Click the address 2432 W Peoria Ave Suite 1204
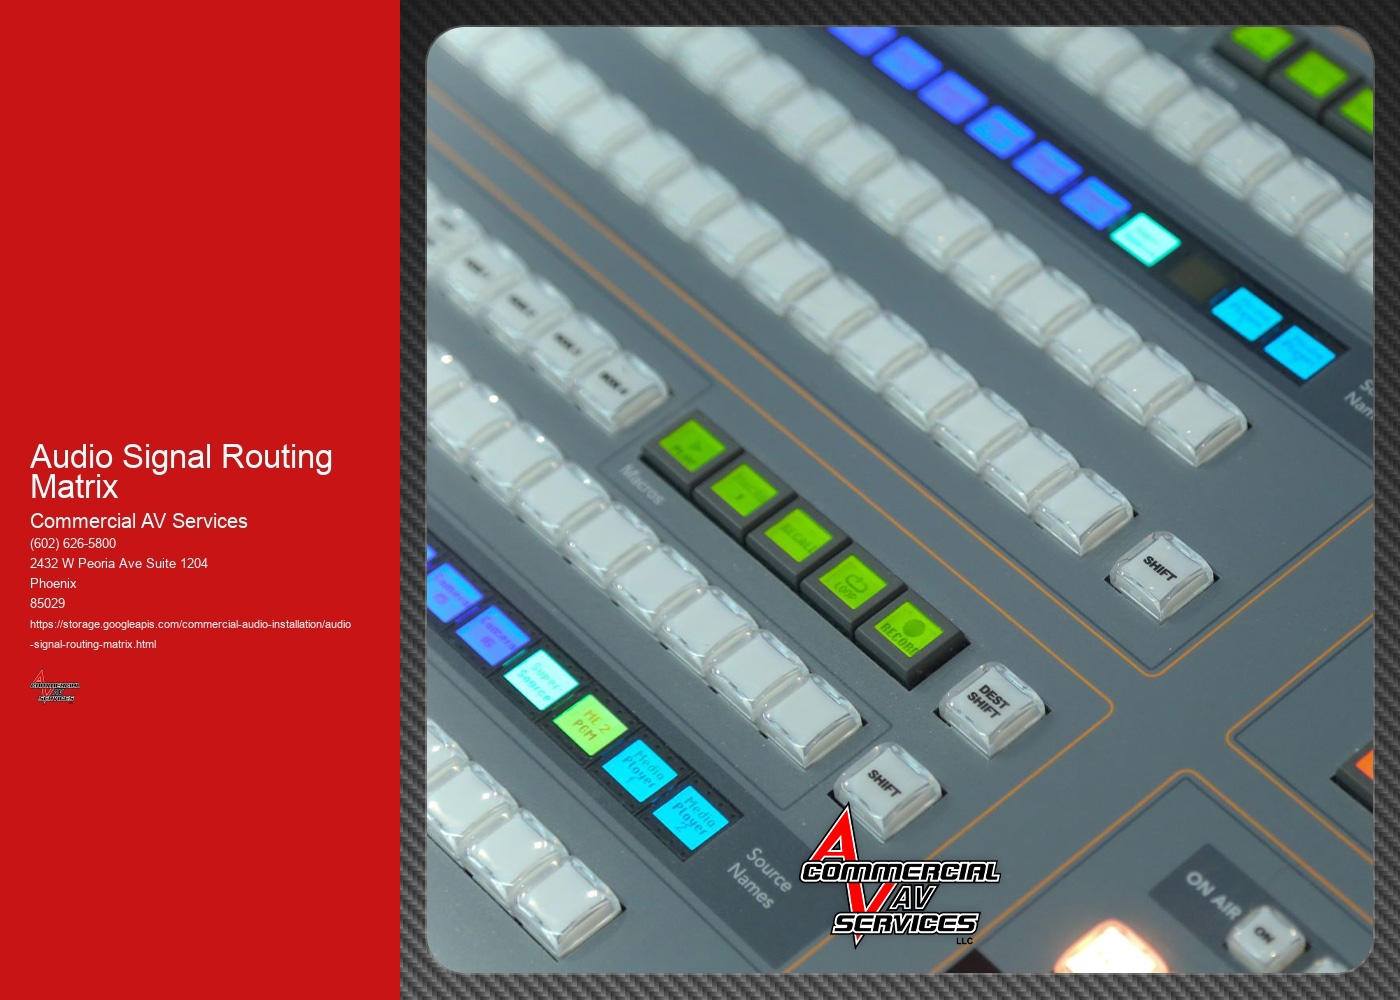Image resolution: width=1400 pixels, height=1000 pixels. (x=119, y=563)
